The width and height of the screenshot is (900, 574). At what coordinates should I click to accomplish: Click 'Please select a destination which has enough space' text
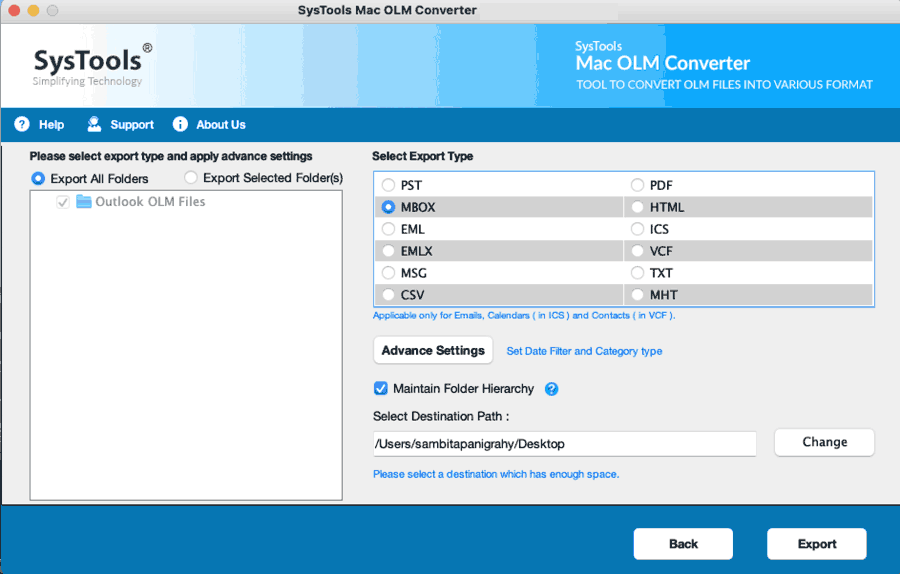click(x=496, y=474)
